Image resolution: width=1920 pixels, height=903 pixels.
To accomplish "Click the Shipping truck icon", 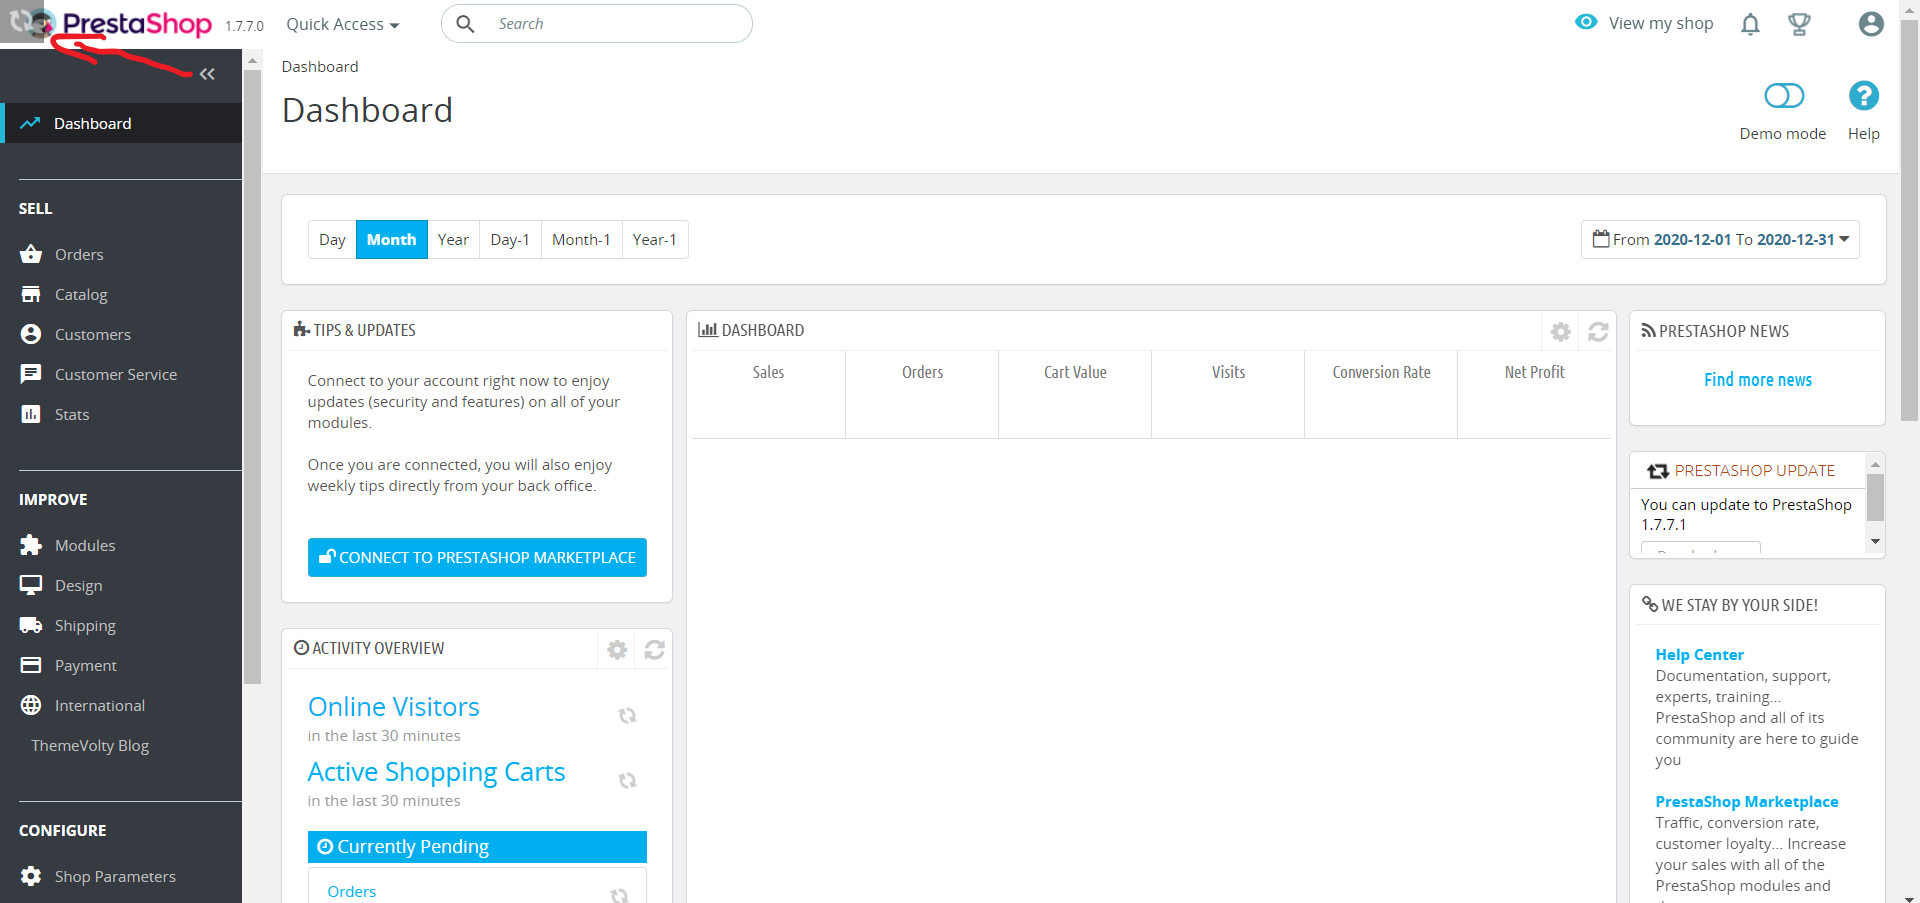I will point(31,625).
